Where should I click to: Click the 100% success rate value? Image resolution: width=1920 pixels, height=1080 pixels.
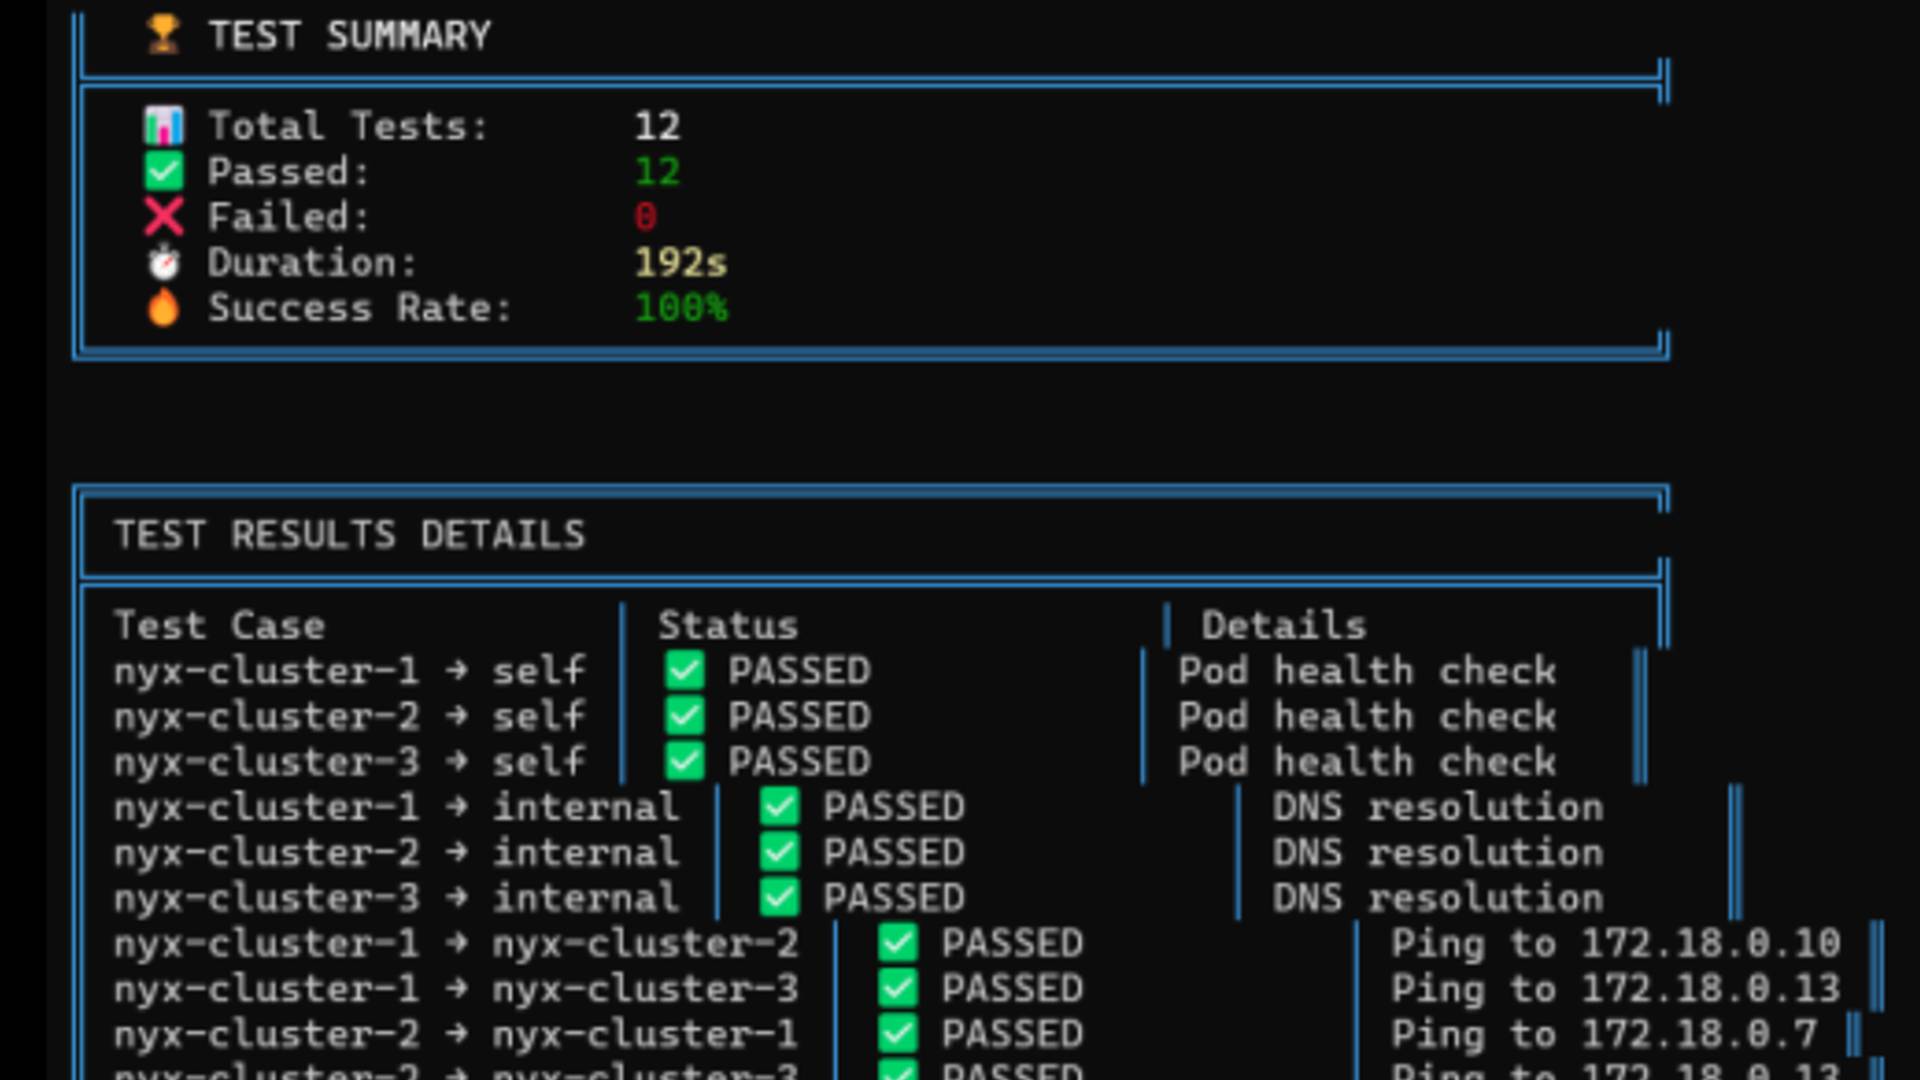coord(681,308)
